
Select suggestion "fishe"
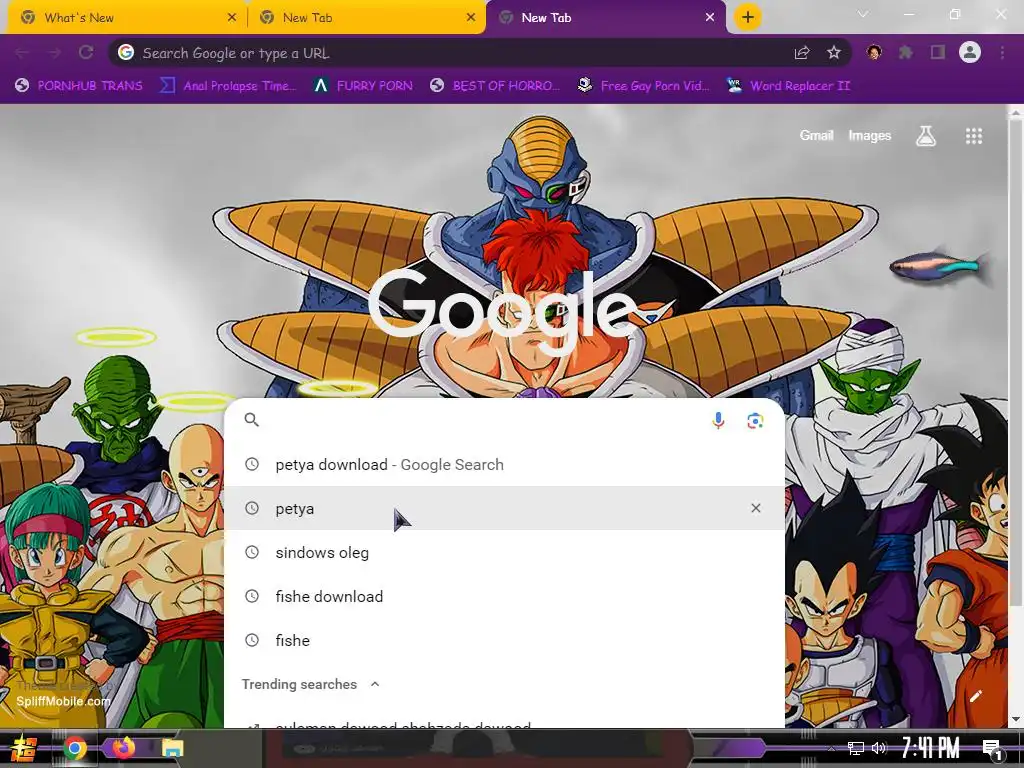coord(504,640)
